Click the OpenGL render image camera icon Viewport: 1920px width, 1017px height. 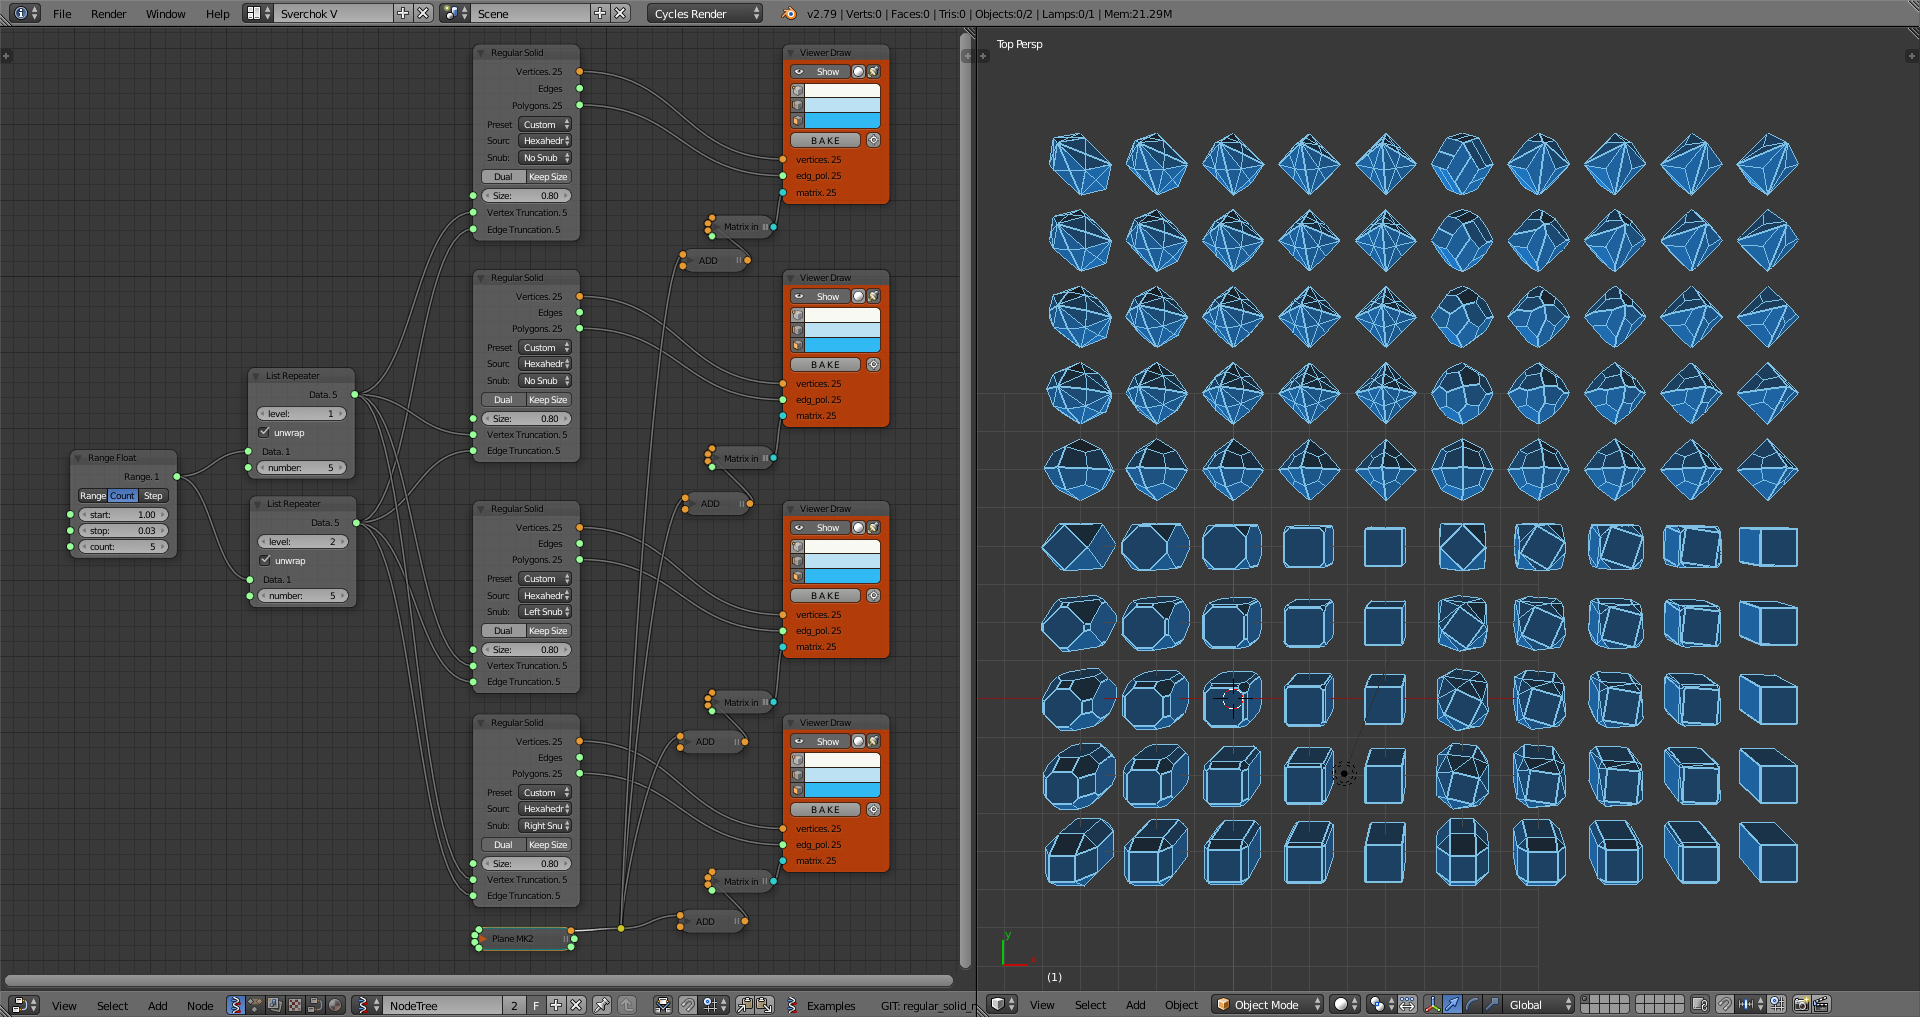[x=1801, y=1005]
